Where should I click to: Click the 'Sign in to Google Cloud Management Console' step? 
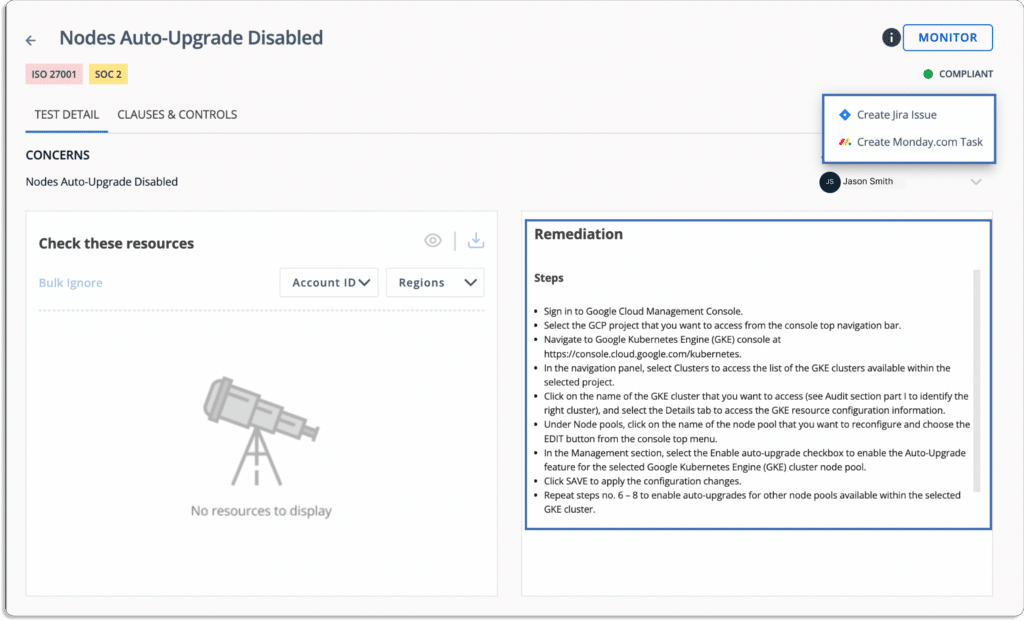[x=643, y=311]
